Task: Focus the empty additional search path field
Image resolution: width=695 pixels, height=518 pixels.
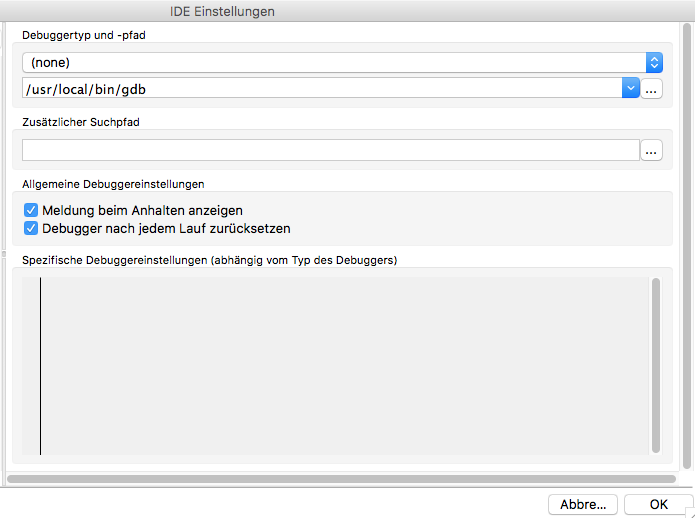Action: pyautogui.click(x=330, y=151)
